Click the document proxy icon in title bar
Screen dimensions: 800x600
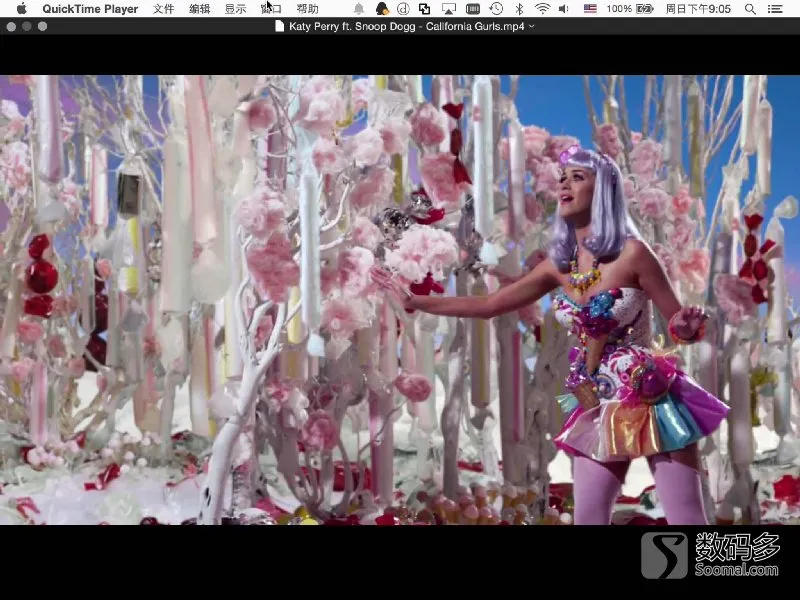[x=280, y=26]
